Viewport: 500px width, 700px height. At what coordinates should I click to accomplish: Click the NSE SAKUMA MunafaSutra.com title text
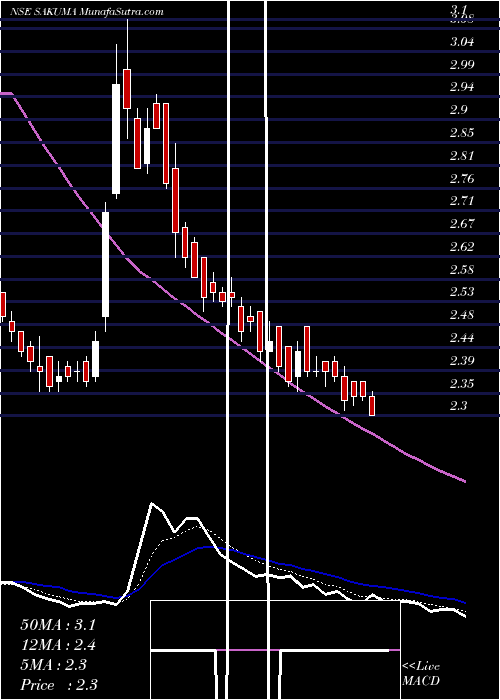86,12
